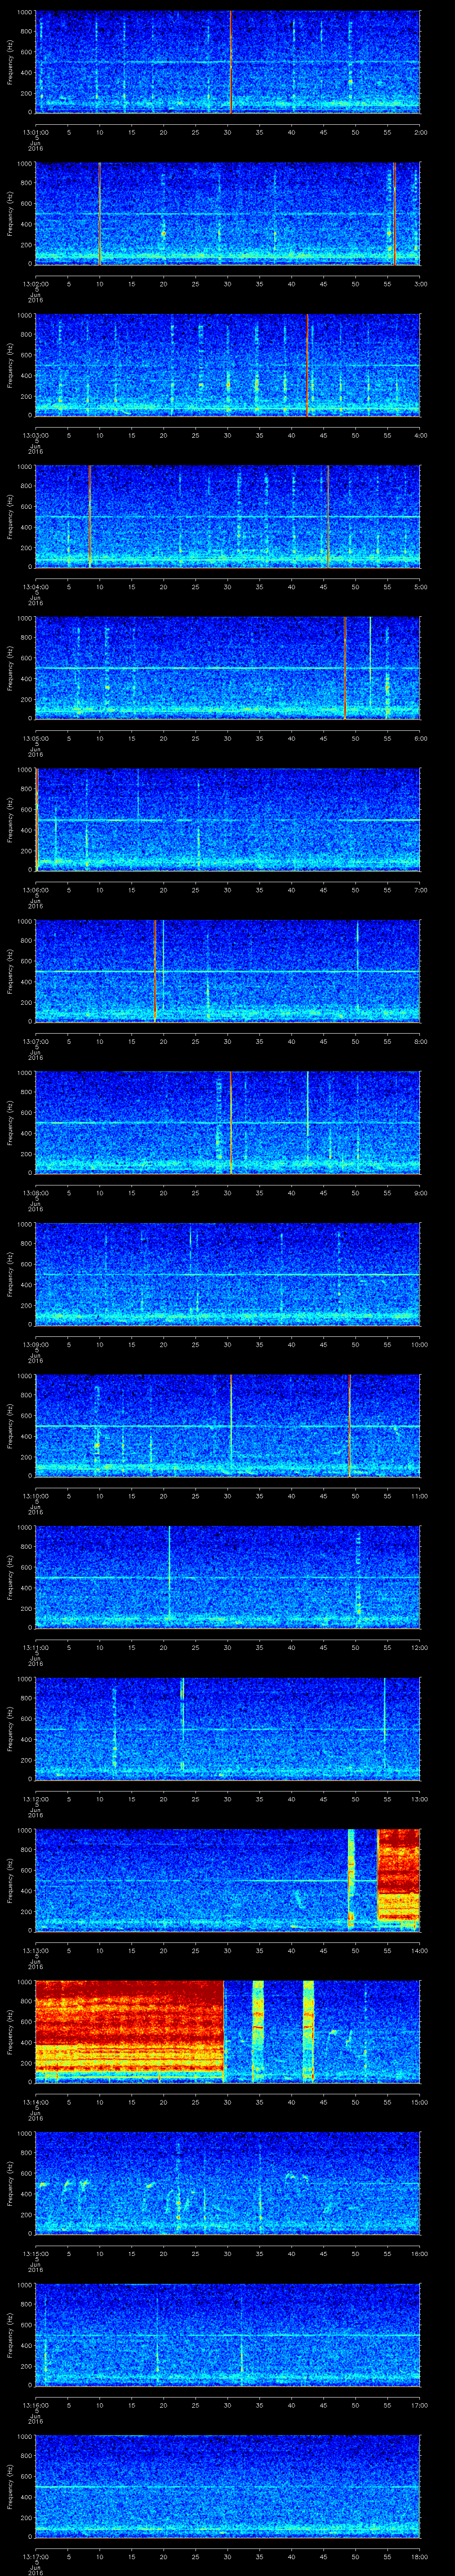455x2576 pixels.
Task: Click the "9:00" end time label
Action: pyautogui.click(x=420, y=1193)
